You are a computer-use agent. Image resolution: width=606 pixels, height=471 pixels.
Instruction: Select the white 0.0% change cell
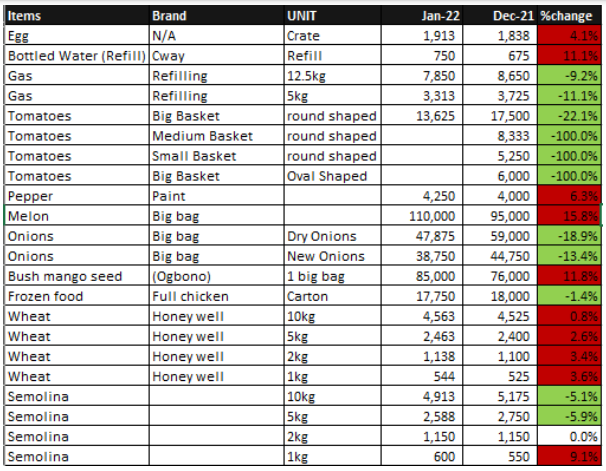[x=568, y=434]
